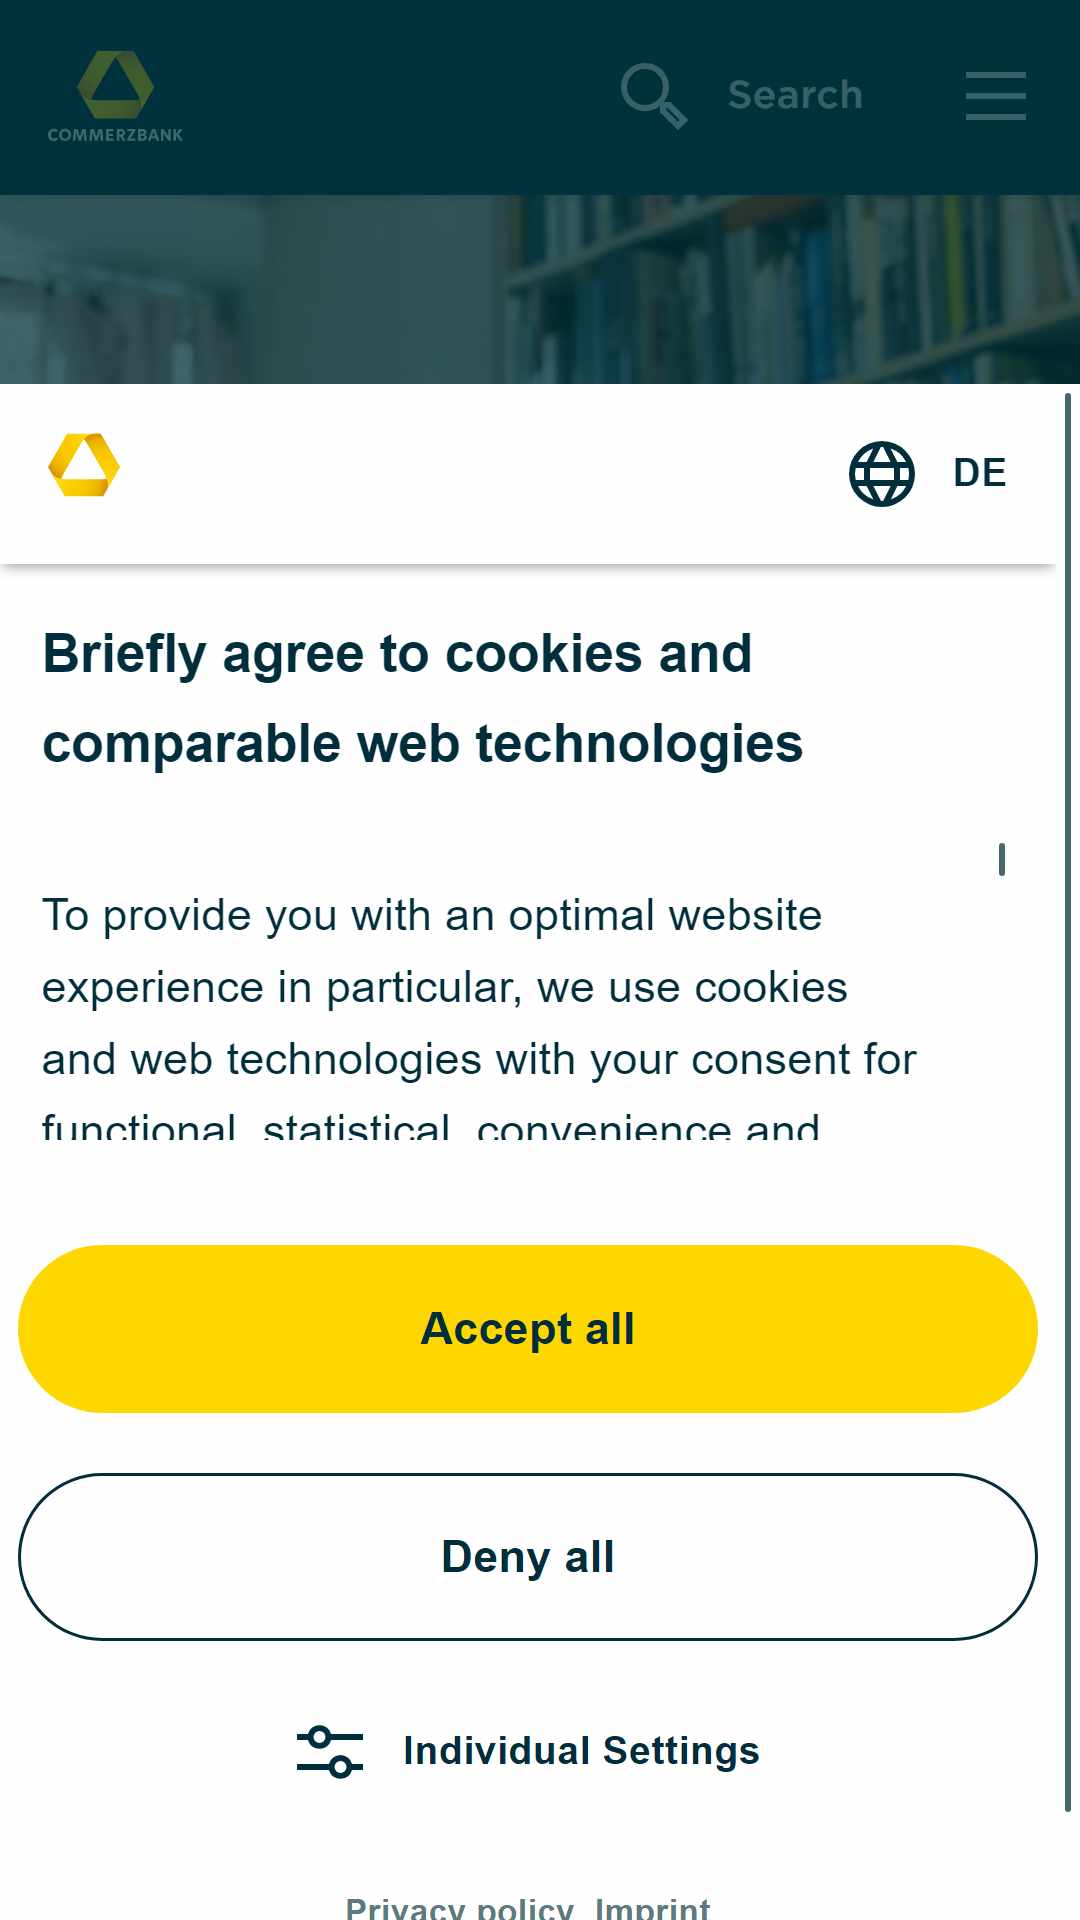Accept all cookies with the yellow button
1080x1920 pixels.
coord(528,1329)
